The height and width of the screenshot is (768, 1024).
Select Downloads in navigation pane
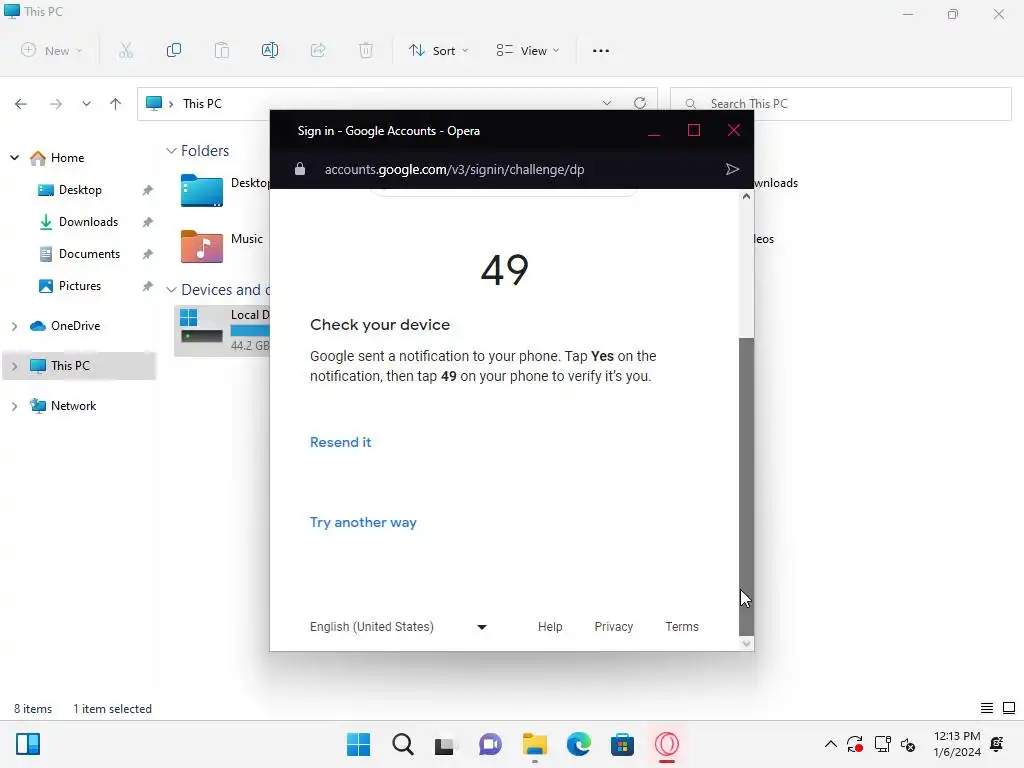tap(88, 222)
